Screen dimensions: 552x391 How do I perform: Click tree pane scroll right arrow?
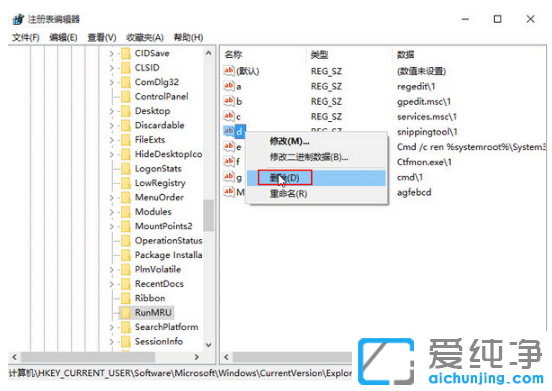point(197,357)
